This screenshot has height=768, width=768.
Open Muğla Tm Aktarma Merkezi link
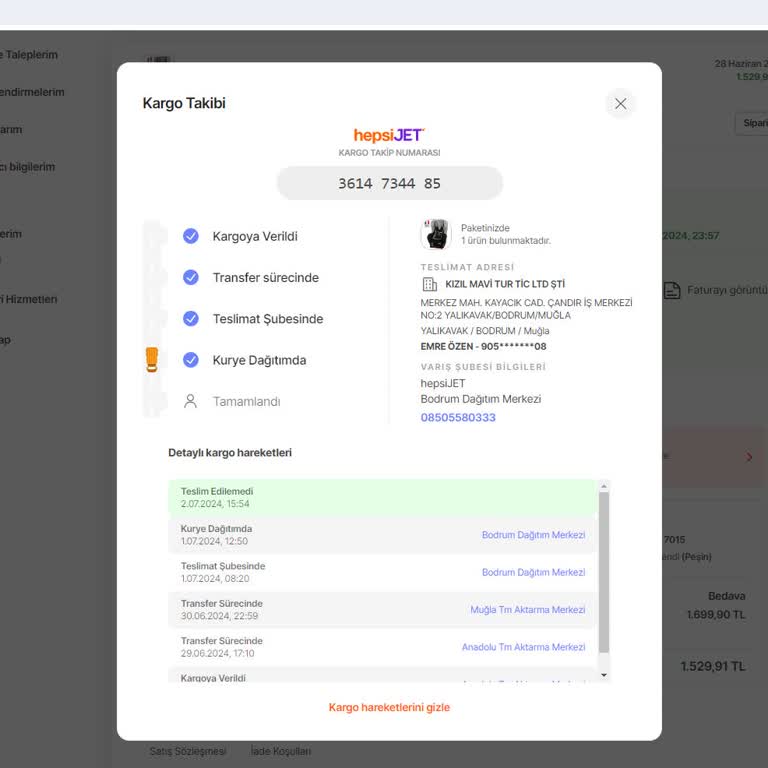coord(528,610)
